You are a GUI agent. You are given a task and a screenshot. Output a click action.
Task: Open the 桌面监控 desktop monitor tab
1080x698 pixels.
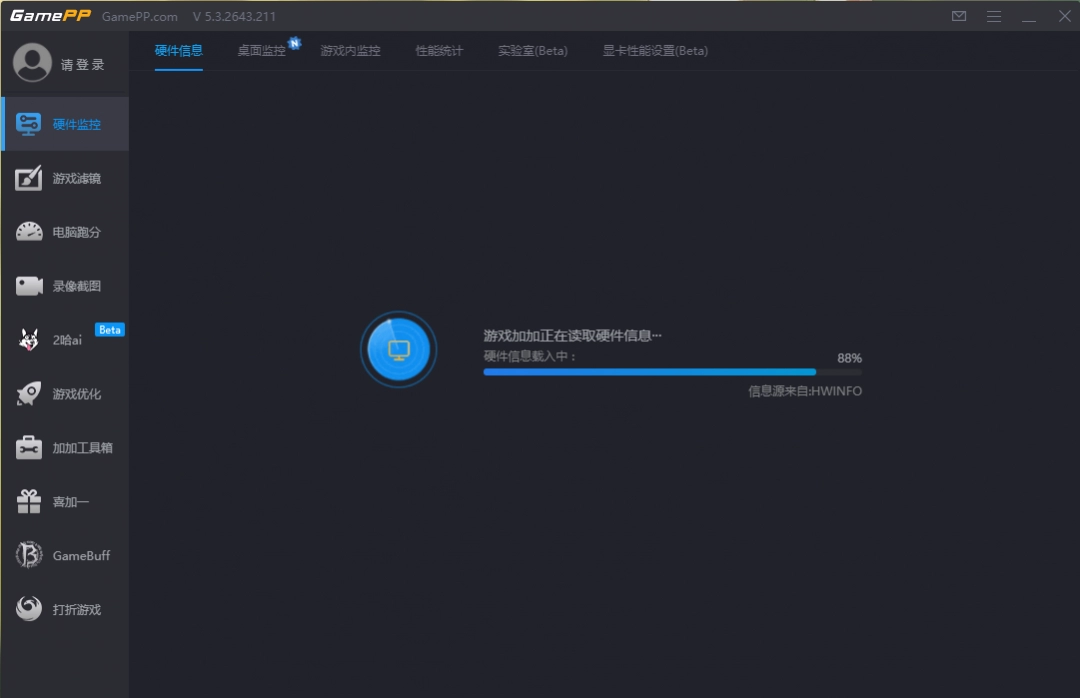point(263,48)
